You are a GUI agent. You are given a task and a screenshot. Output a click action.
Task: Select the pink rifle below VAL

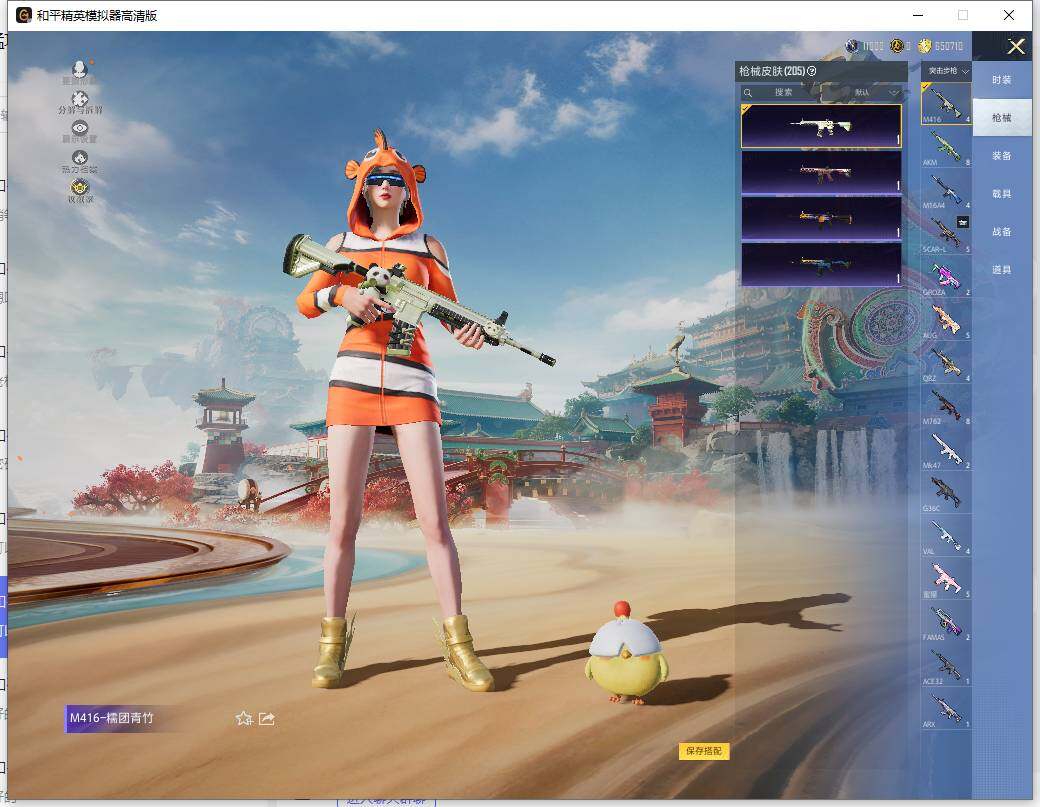tap(946, 578)
